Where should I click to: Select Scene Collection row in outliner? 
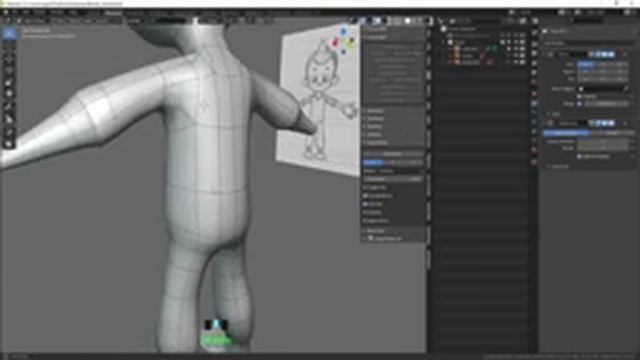coord(462,29)
